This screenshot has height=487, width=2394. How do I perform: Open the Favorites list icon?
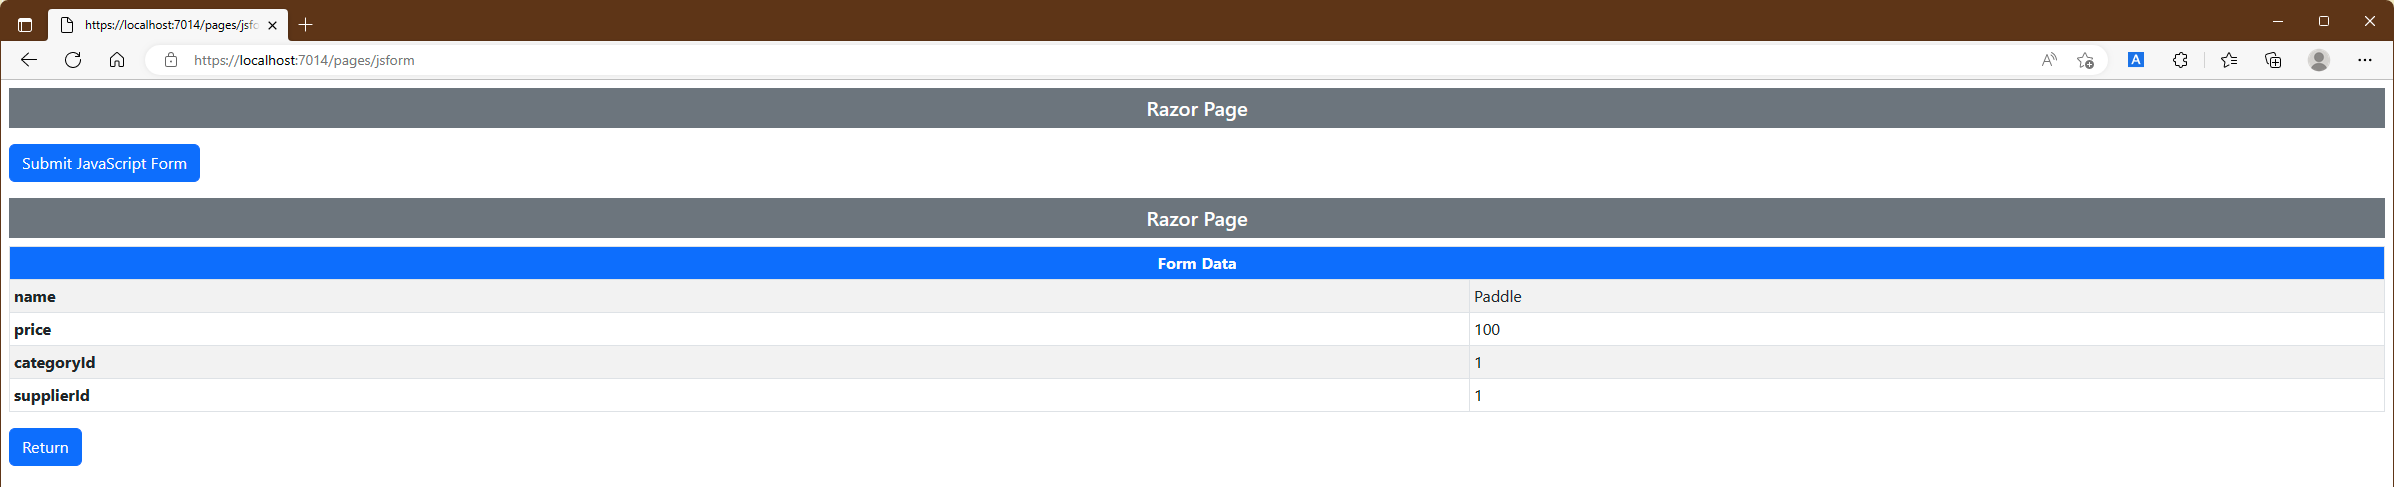pyautogui.click(x=2229, y=60)
